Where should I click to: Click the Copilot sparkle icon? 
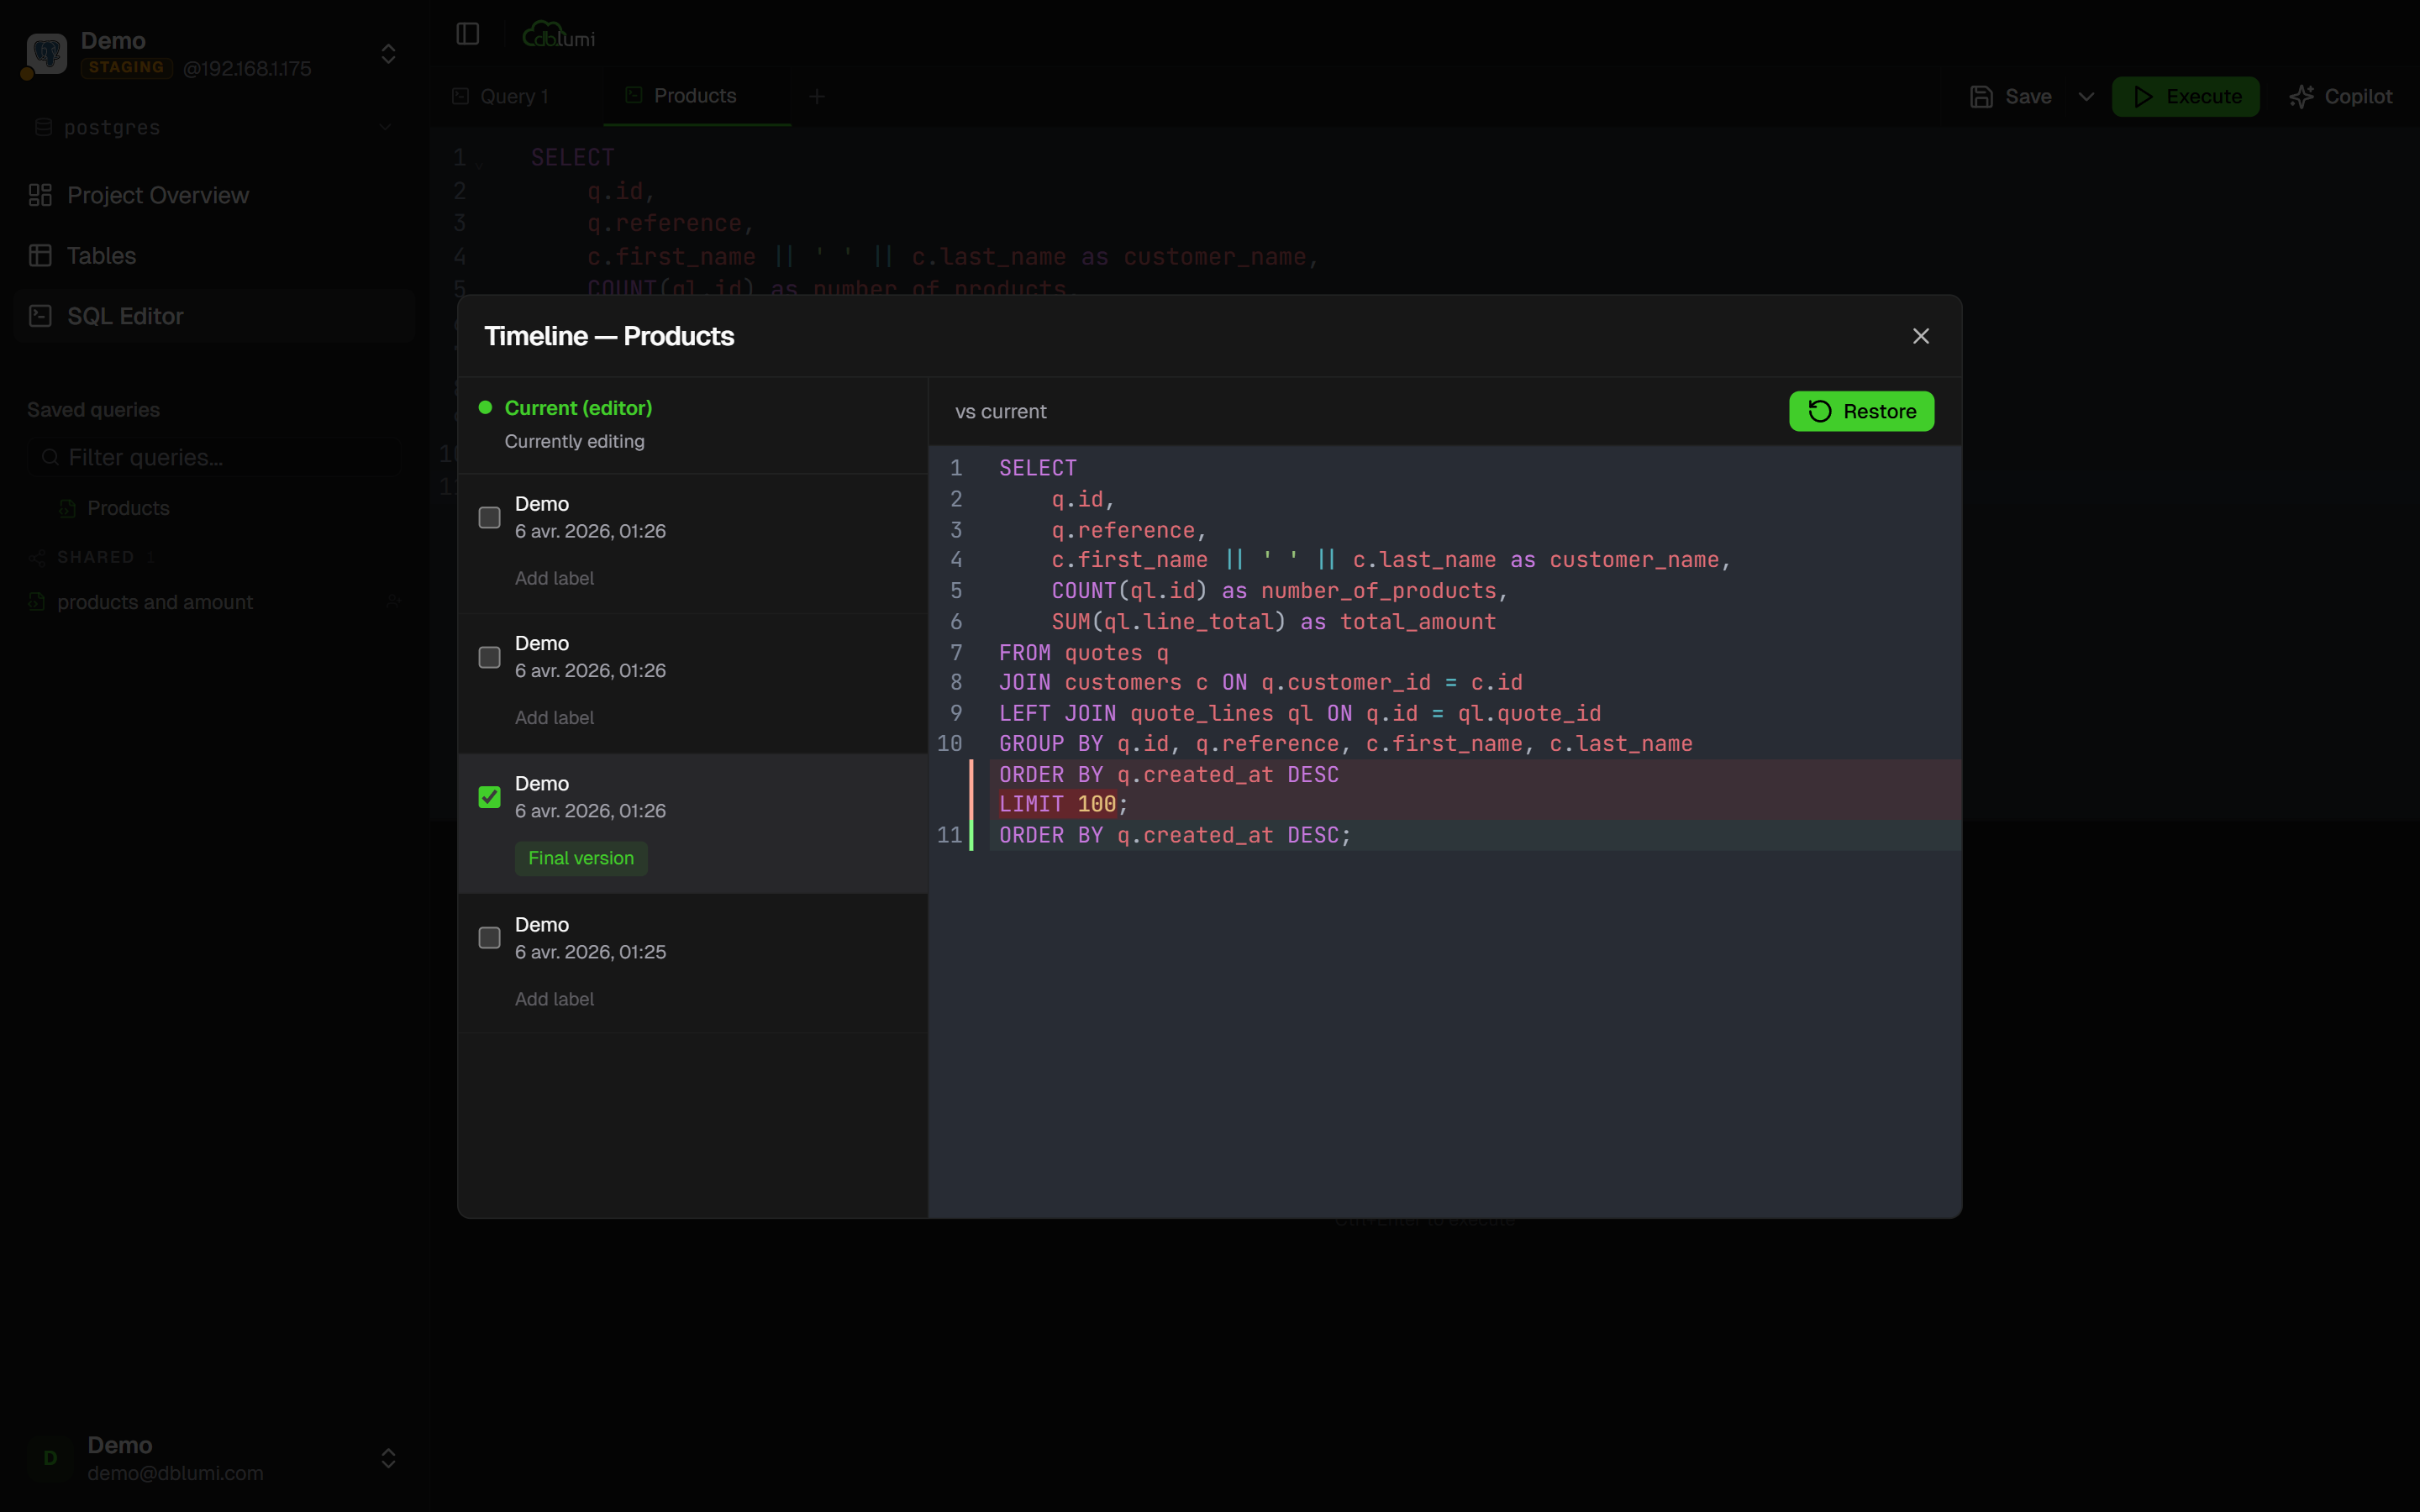[2301, 96]
